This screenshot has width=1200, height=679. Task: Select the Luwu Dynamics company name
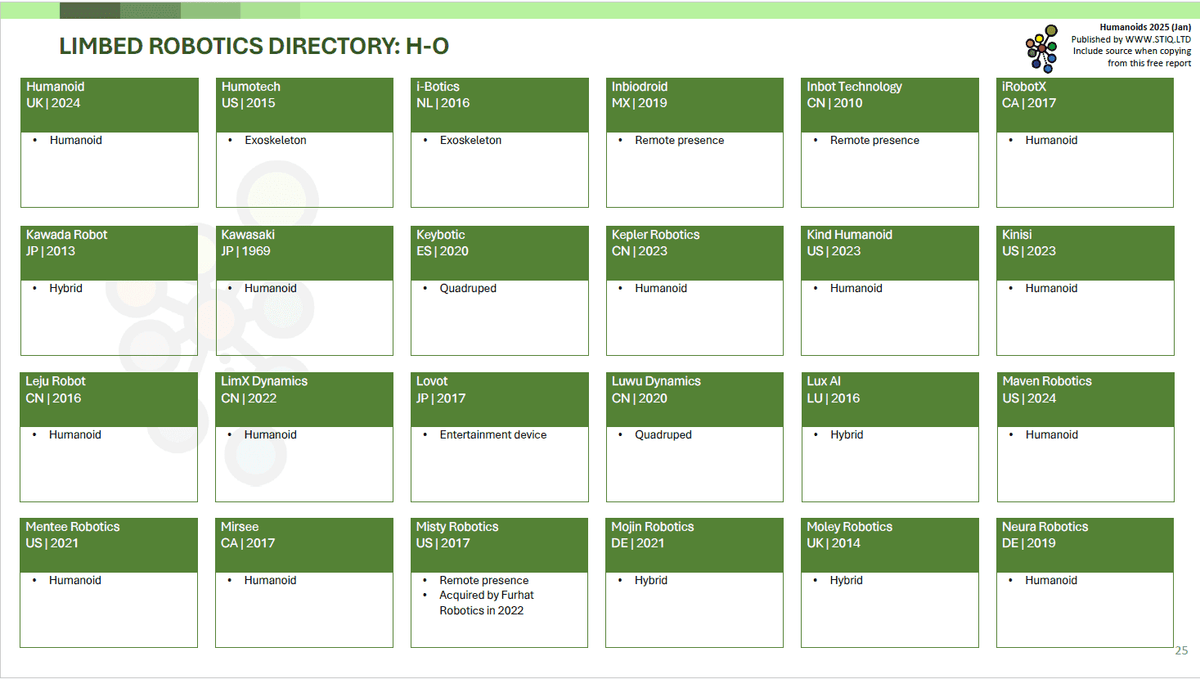tap(656, 382)
